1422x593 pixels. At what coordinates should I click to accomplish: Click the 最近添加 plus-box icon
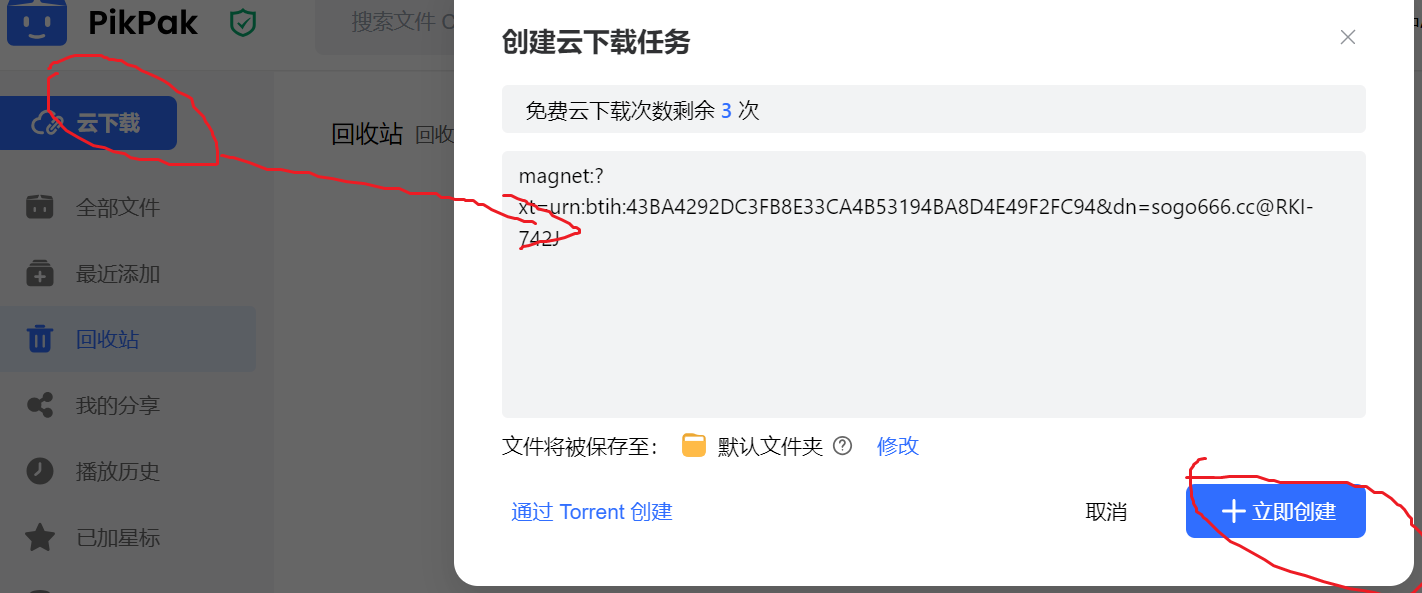[x=40, y=274]
